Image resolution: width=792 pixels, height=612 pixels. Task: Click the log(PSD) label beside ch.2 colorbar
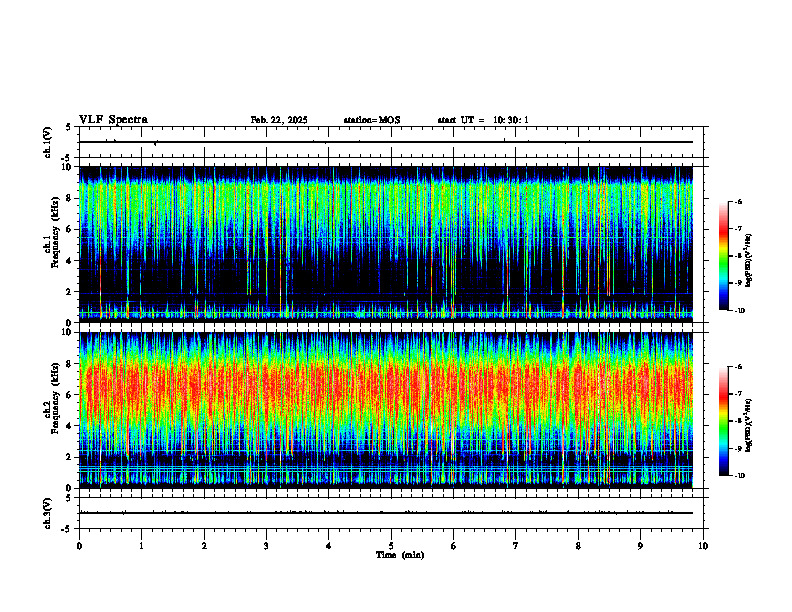(x=749, y=426)
